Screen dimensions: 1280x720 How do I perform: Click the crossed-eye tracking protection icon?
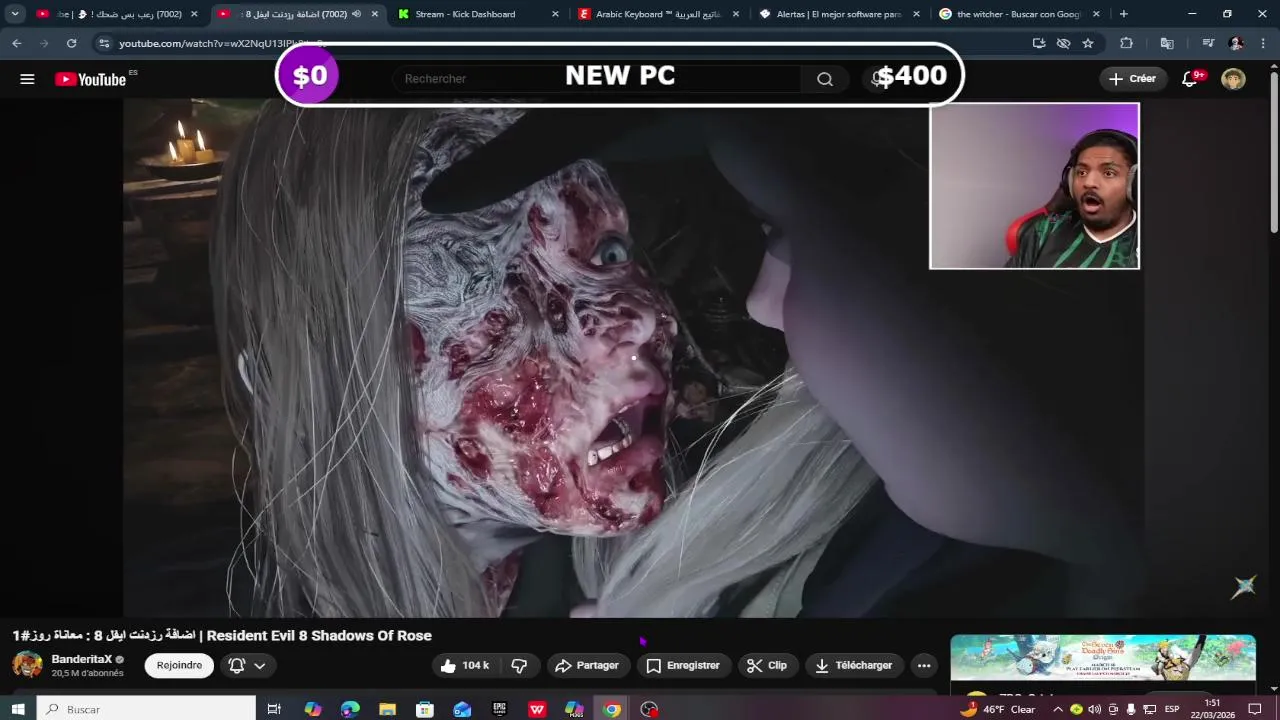(x=1063, y=43)
